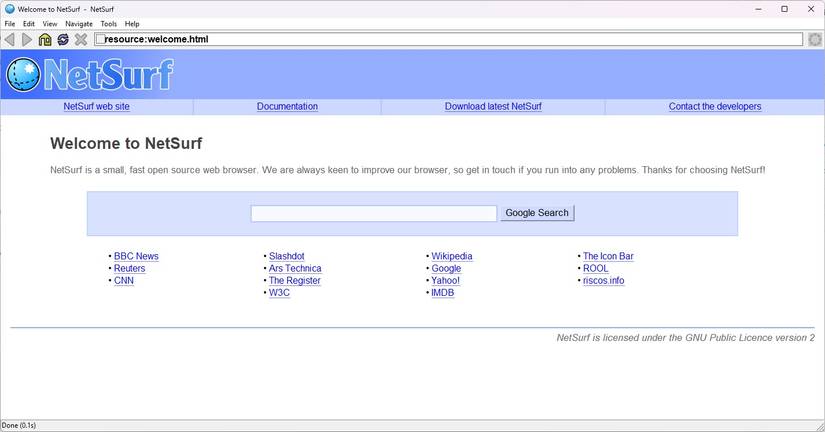Visit the BBC News link
Viewport: 825px width, 432px height.
click(136, 256)
